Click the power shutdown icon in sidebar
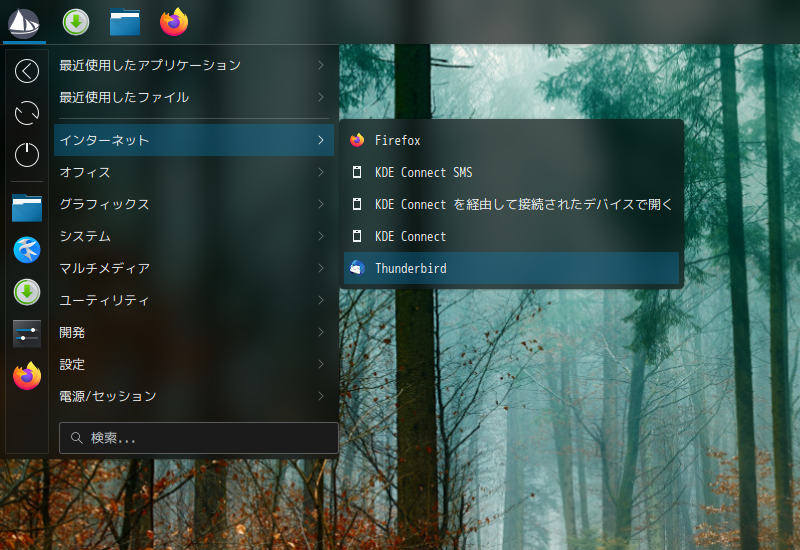The height and width of the screenshot is (550, 800). [x=27, y=155]
